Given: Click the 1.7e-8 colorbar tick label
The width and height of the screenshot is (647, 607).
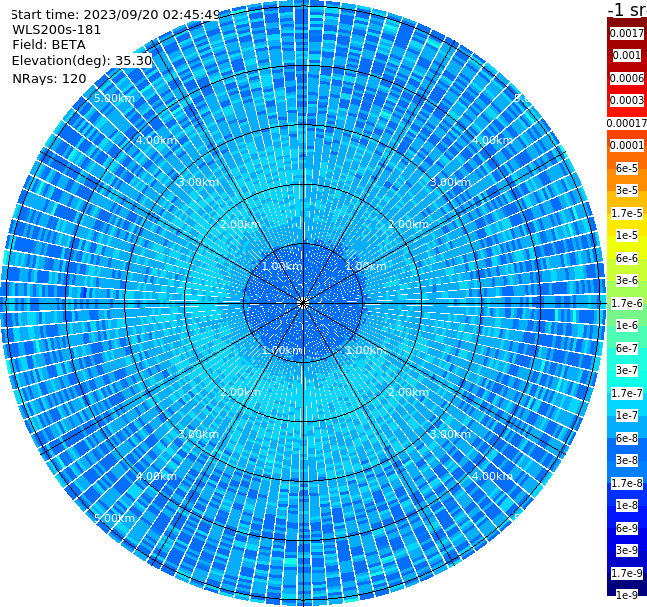Looking at the screenshot, I should (x=627, y=483).
